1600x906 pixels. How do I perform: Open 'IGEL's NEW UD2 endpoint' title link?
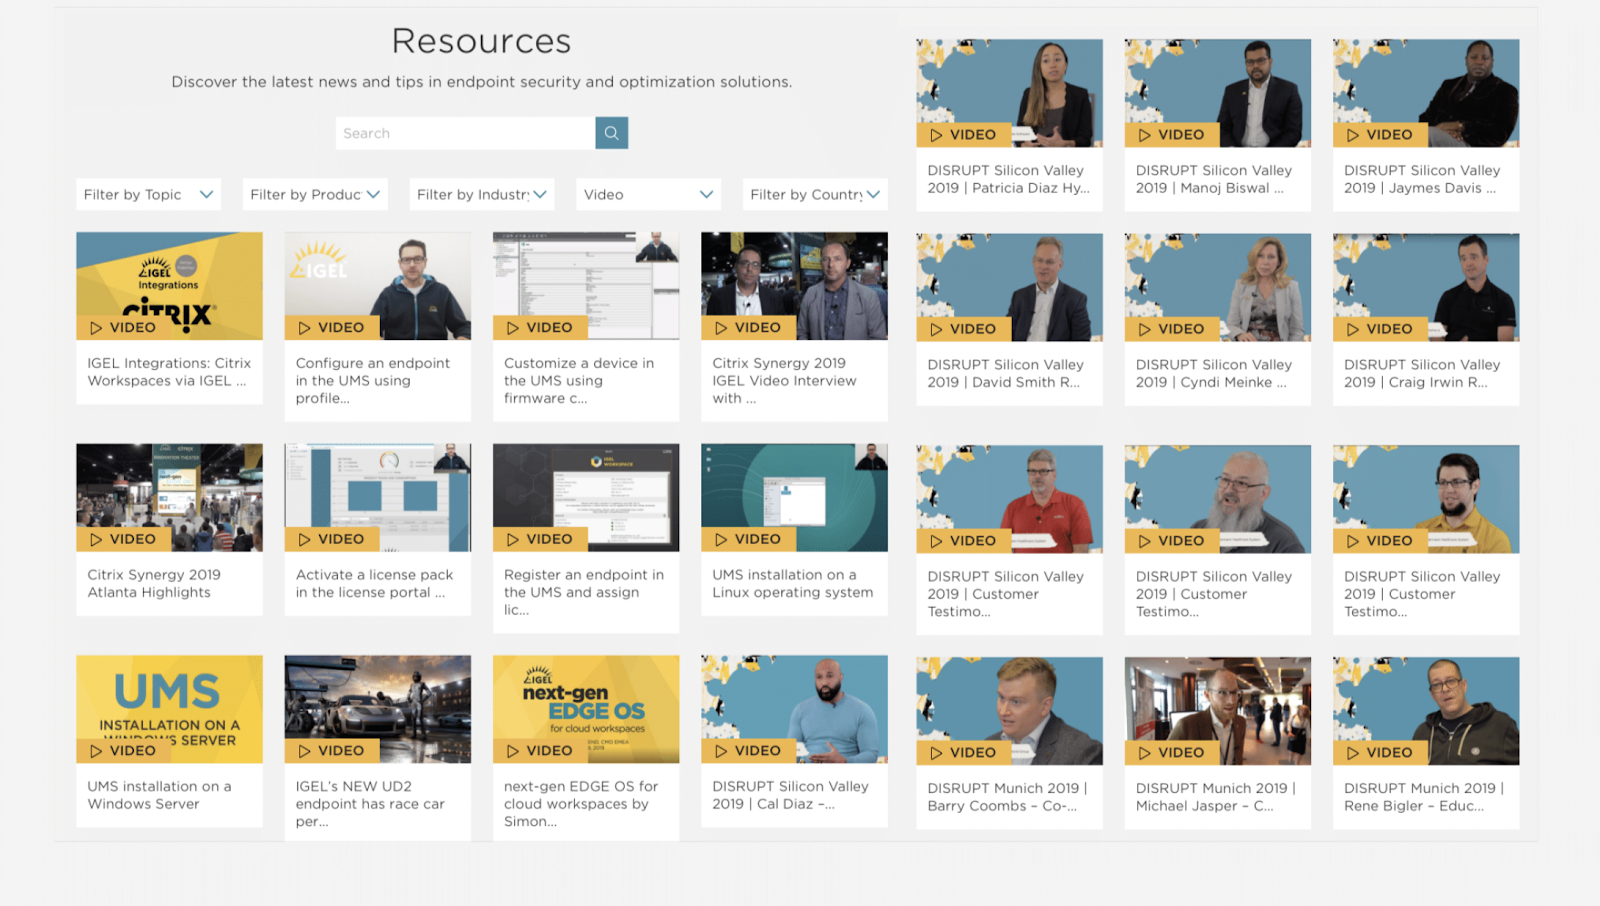coord(370,804)
